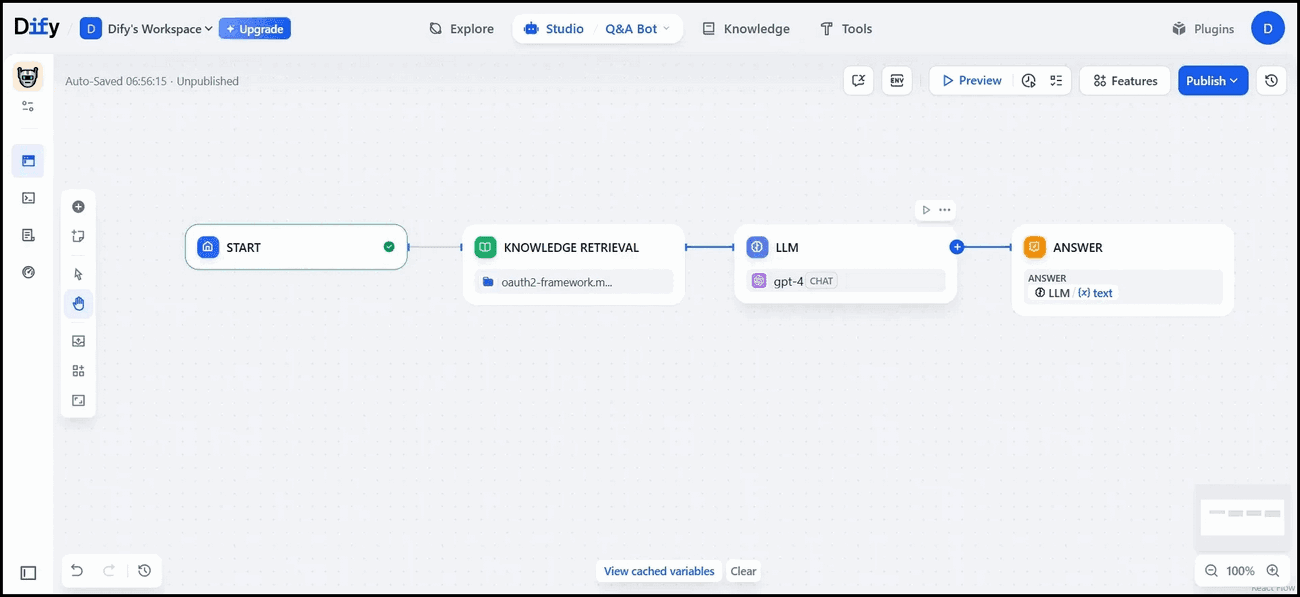Screen dimensions: 1300x597
Task: Click the canvas minimap thumbnail
Action: pos(1242,516)
